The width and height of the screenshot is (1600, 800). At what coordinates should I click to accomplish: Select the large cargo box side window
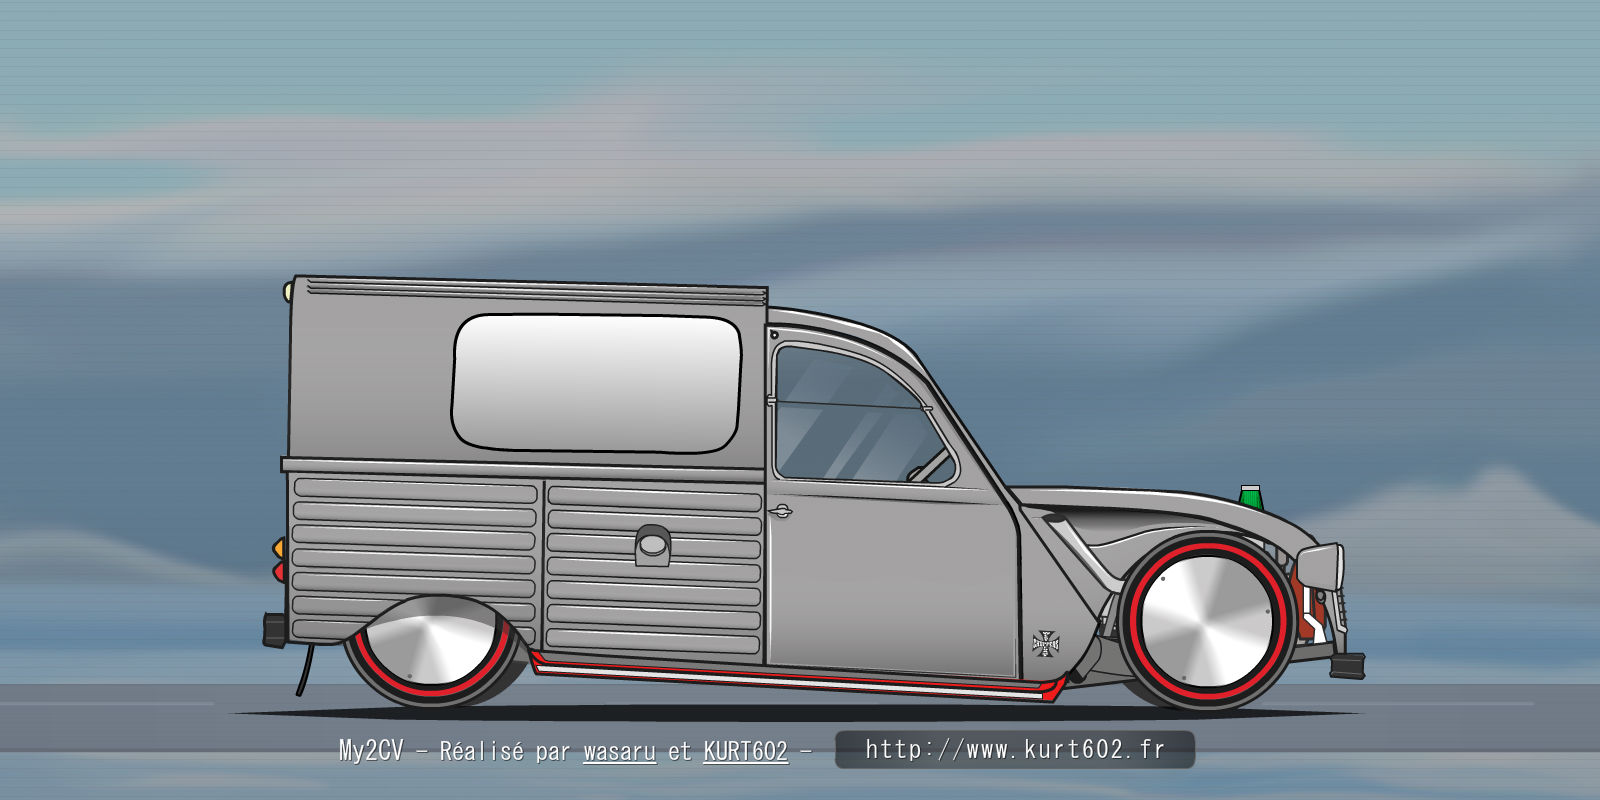coord(596,383)
